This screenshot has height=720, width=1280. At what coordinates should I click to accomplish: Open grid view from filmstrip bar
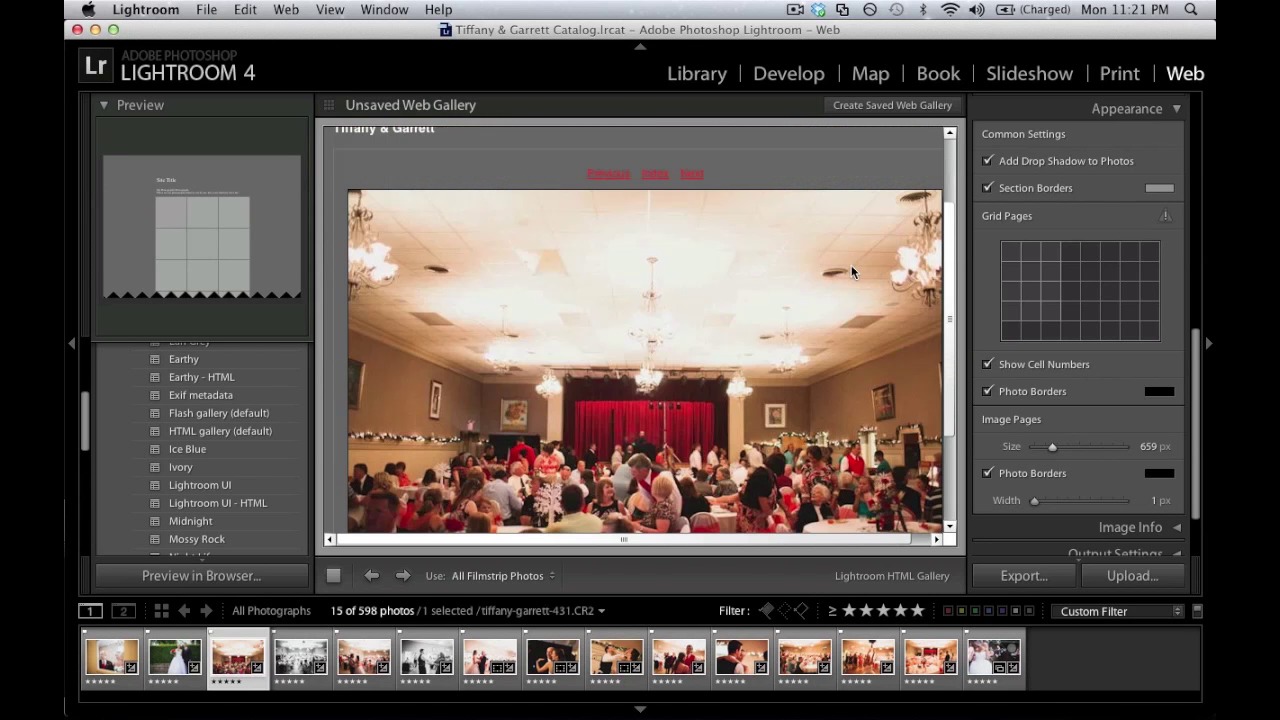coord(161,611)
